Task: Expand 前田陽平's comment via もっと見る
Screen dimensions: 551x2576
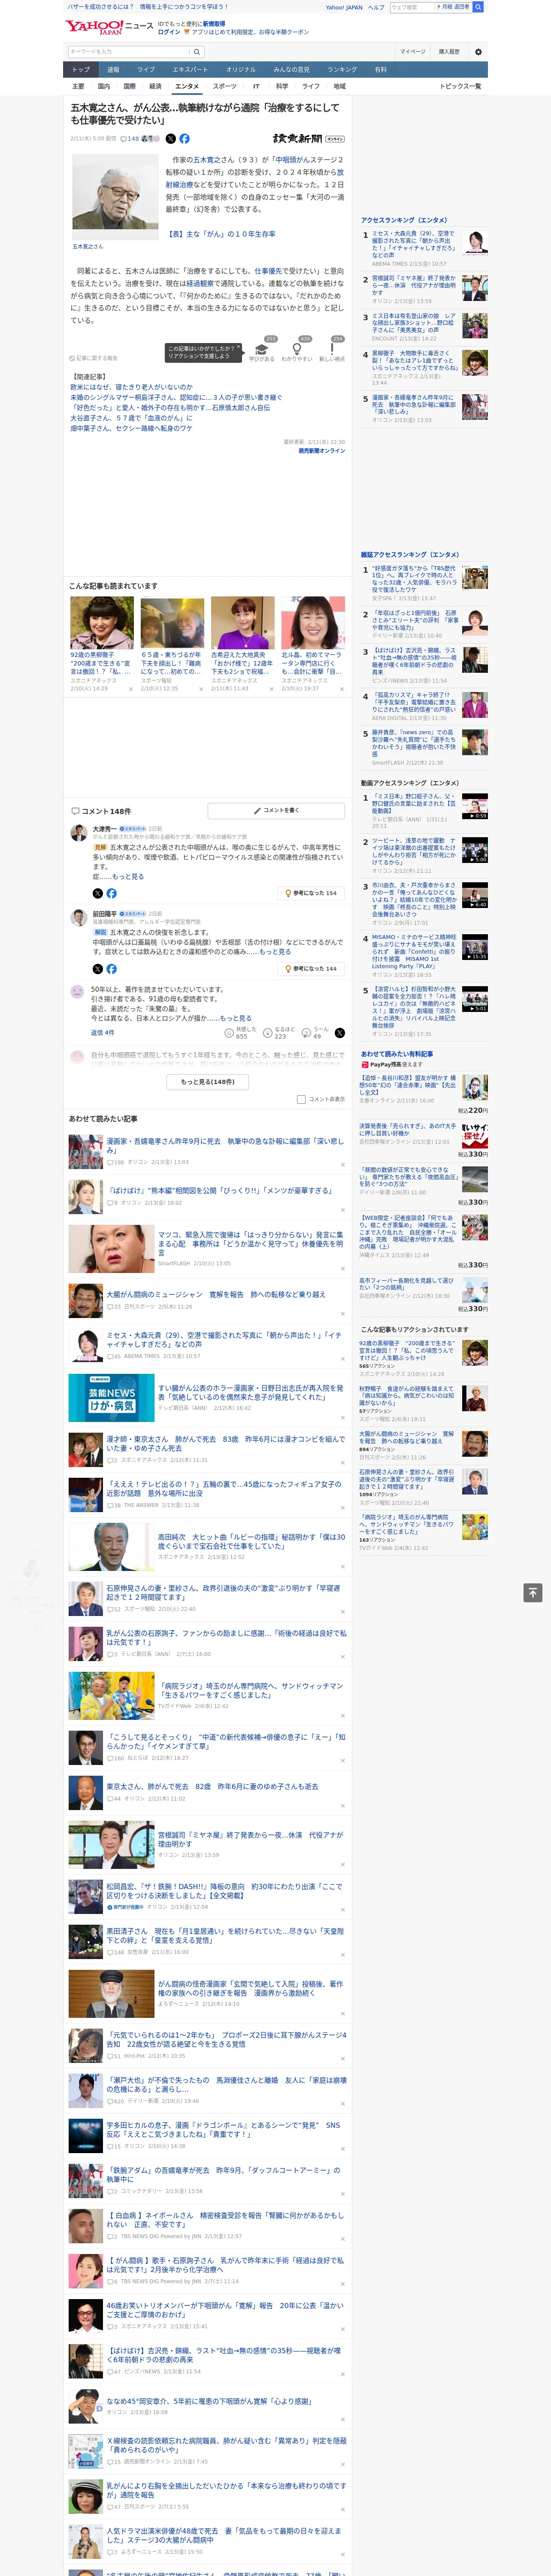Action: pos(274,952)
